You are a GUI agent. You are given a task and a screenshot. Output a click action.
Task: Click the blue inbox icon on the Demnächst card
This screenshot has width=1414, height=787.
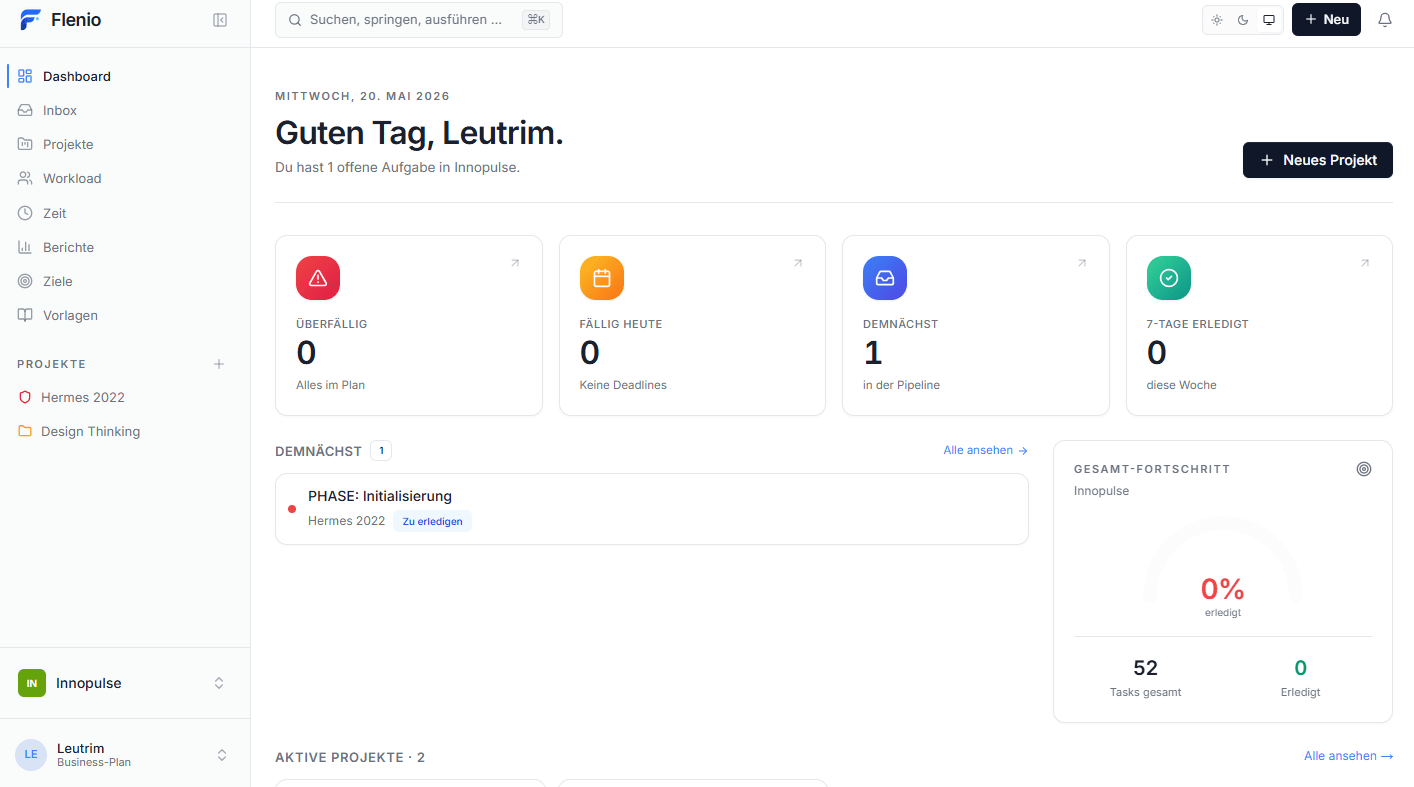[x=885, y=278]
